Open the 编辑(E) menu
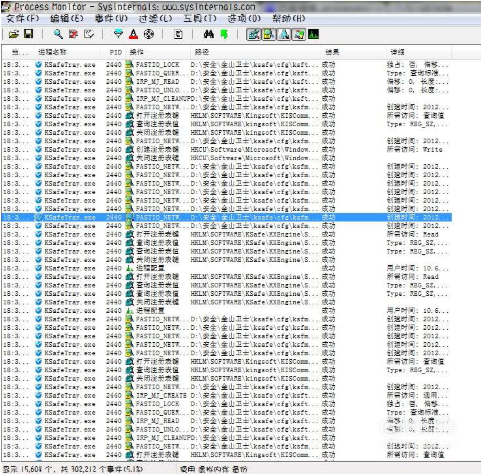Image resolution: width=481 pixels, height=474 pixels. click(67, 18)
